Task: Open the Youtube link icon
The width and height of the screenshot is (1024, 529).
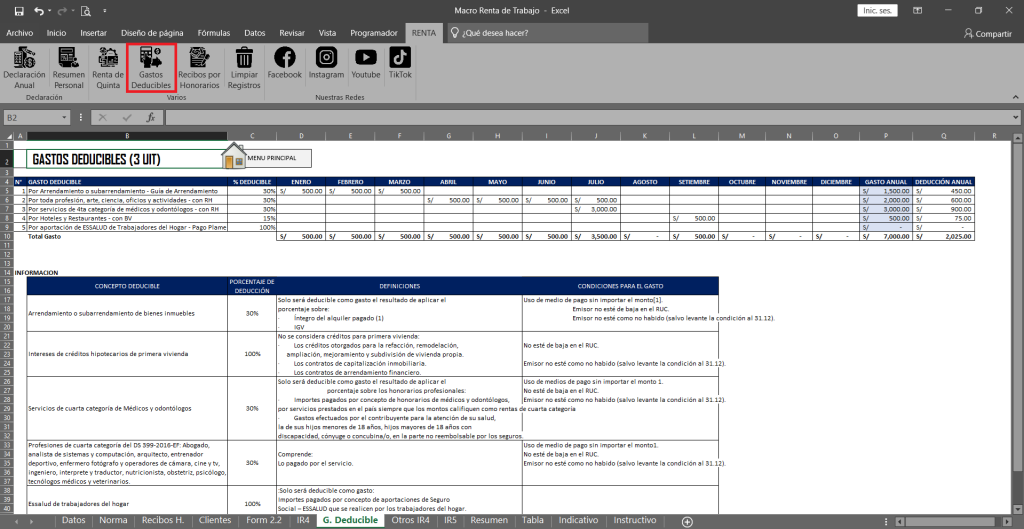Action: coord(366,57)
